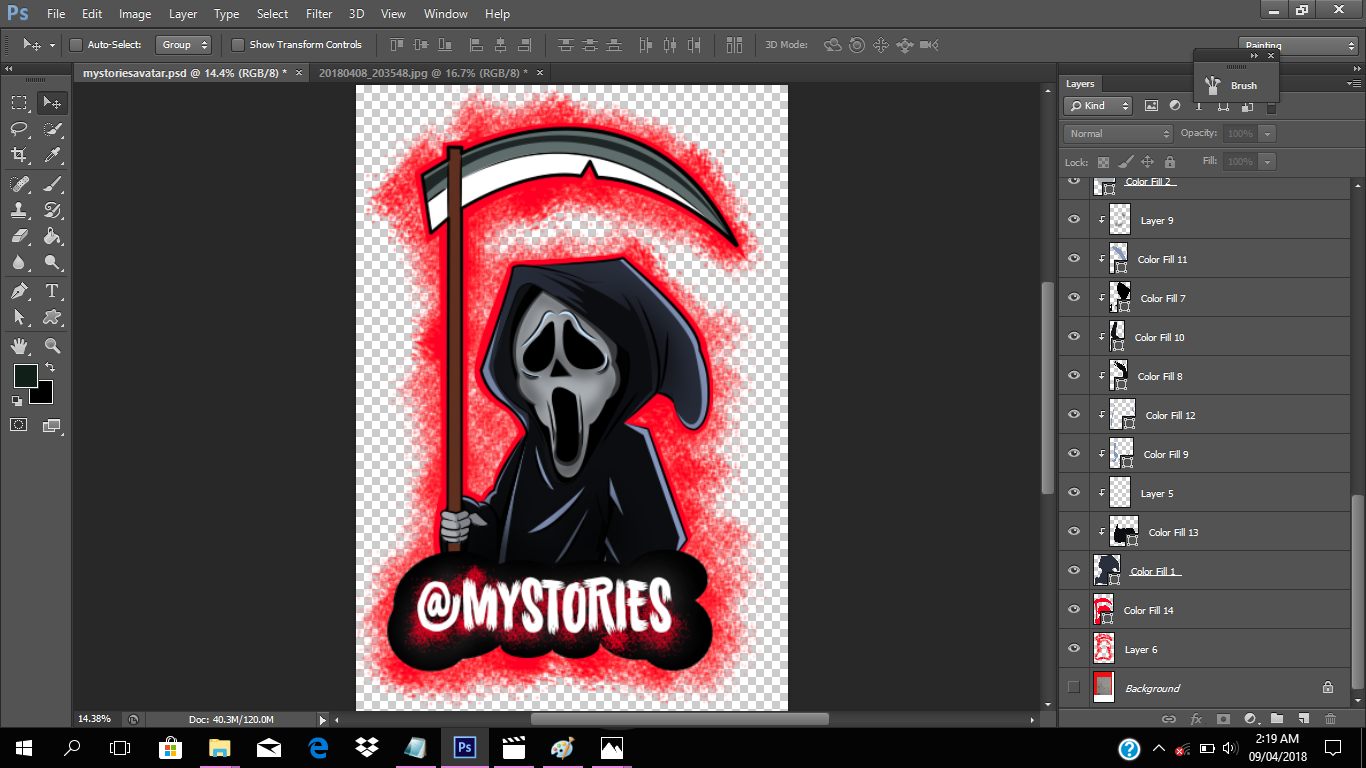1366x768 pixels.
Task: Select the Crop tool
Action: tap(19, 155)
